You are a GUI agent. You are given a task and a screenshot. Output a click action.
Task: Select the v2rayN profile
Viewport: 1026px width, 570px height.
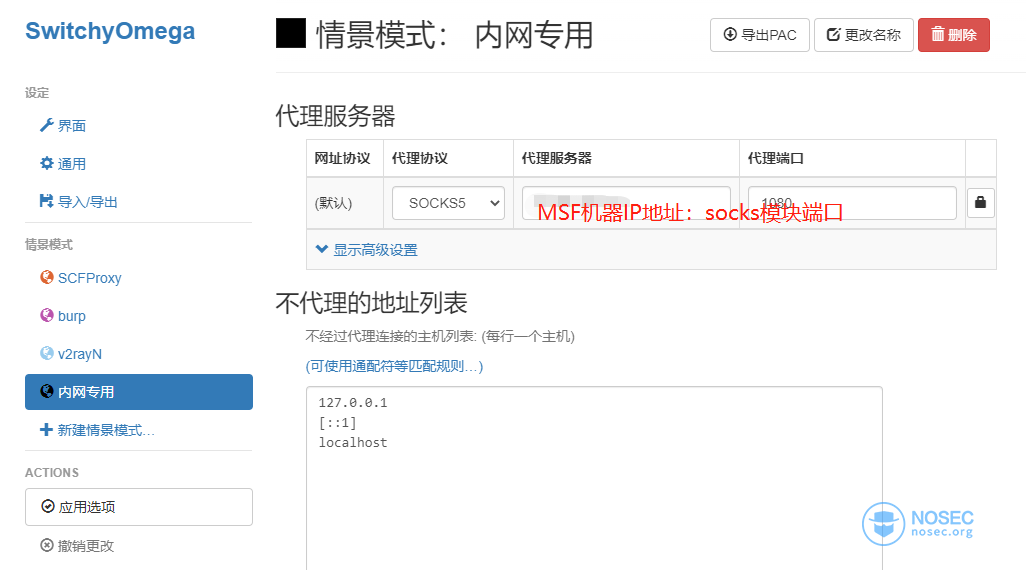71,354
